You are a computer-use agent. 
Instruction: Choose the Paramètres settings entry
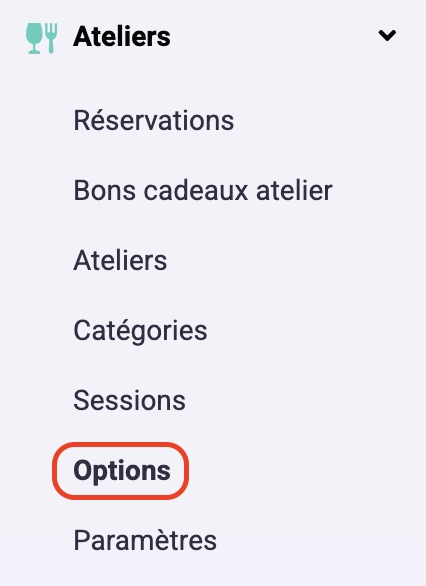(145, 540)
